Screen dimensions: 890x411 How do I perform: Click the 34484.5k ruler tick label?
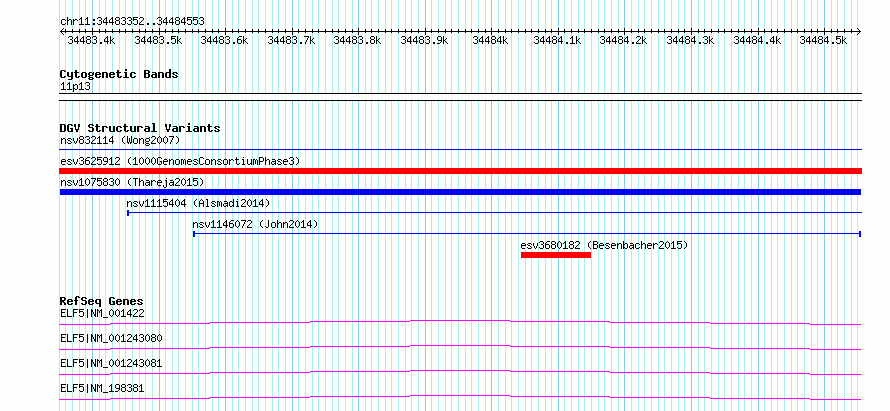coord(823,40)
